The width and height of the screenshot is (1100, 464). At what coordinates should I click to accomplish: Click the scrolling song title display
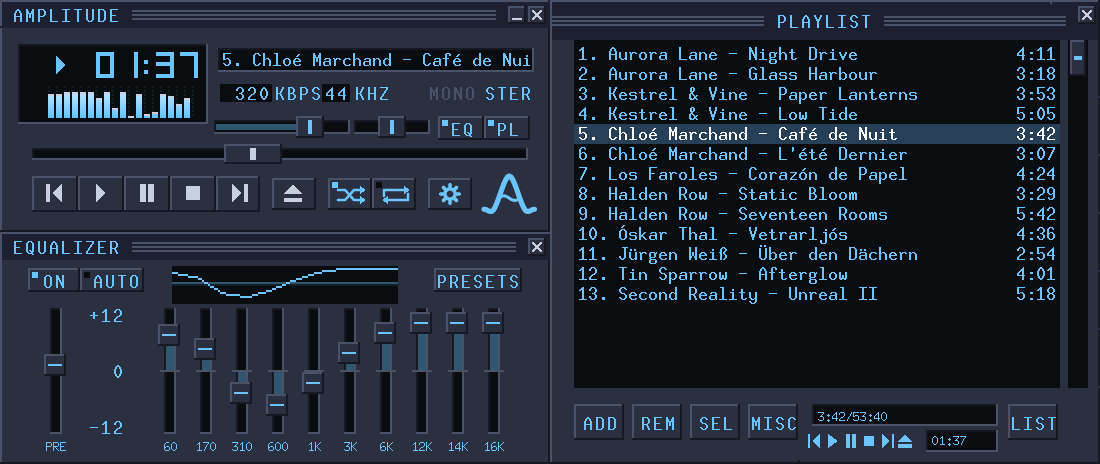375,60
